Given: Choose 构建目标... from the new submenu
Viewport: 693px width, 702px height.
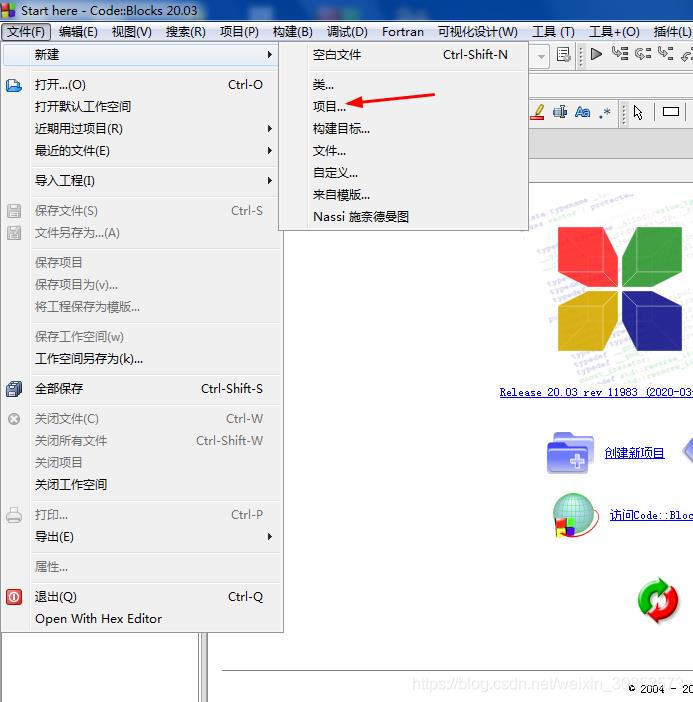Looking at the screenshot, I should tap(403, 128).
